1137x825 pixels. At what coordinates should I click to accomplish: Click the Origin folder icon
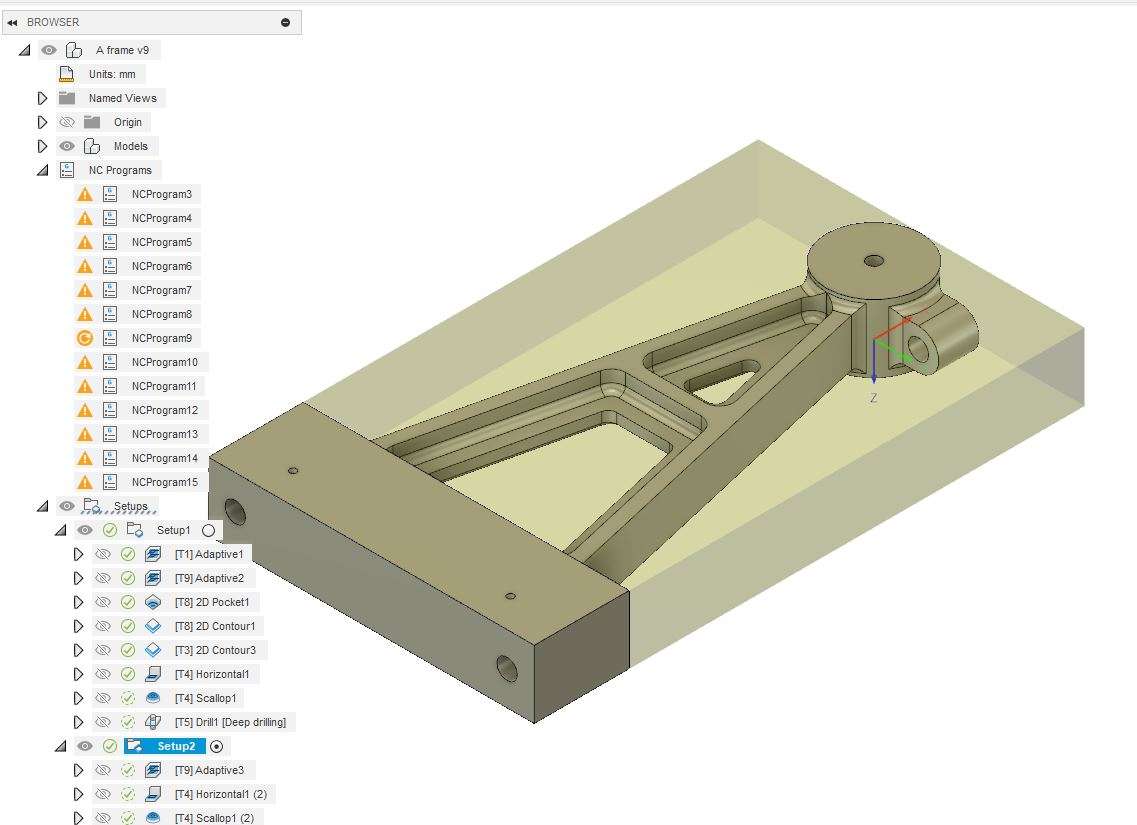(91, 122)
